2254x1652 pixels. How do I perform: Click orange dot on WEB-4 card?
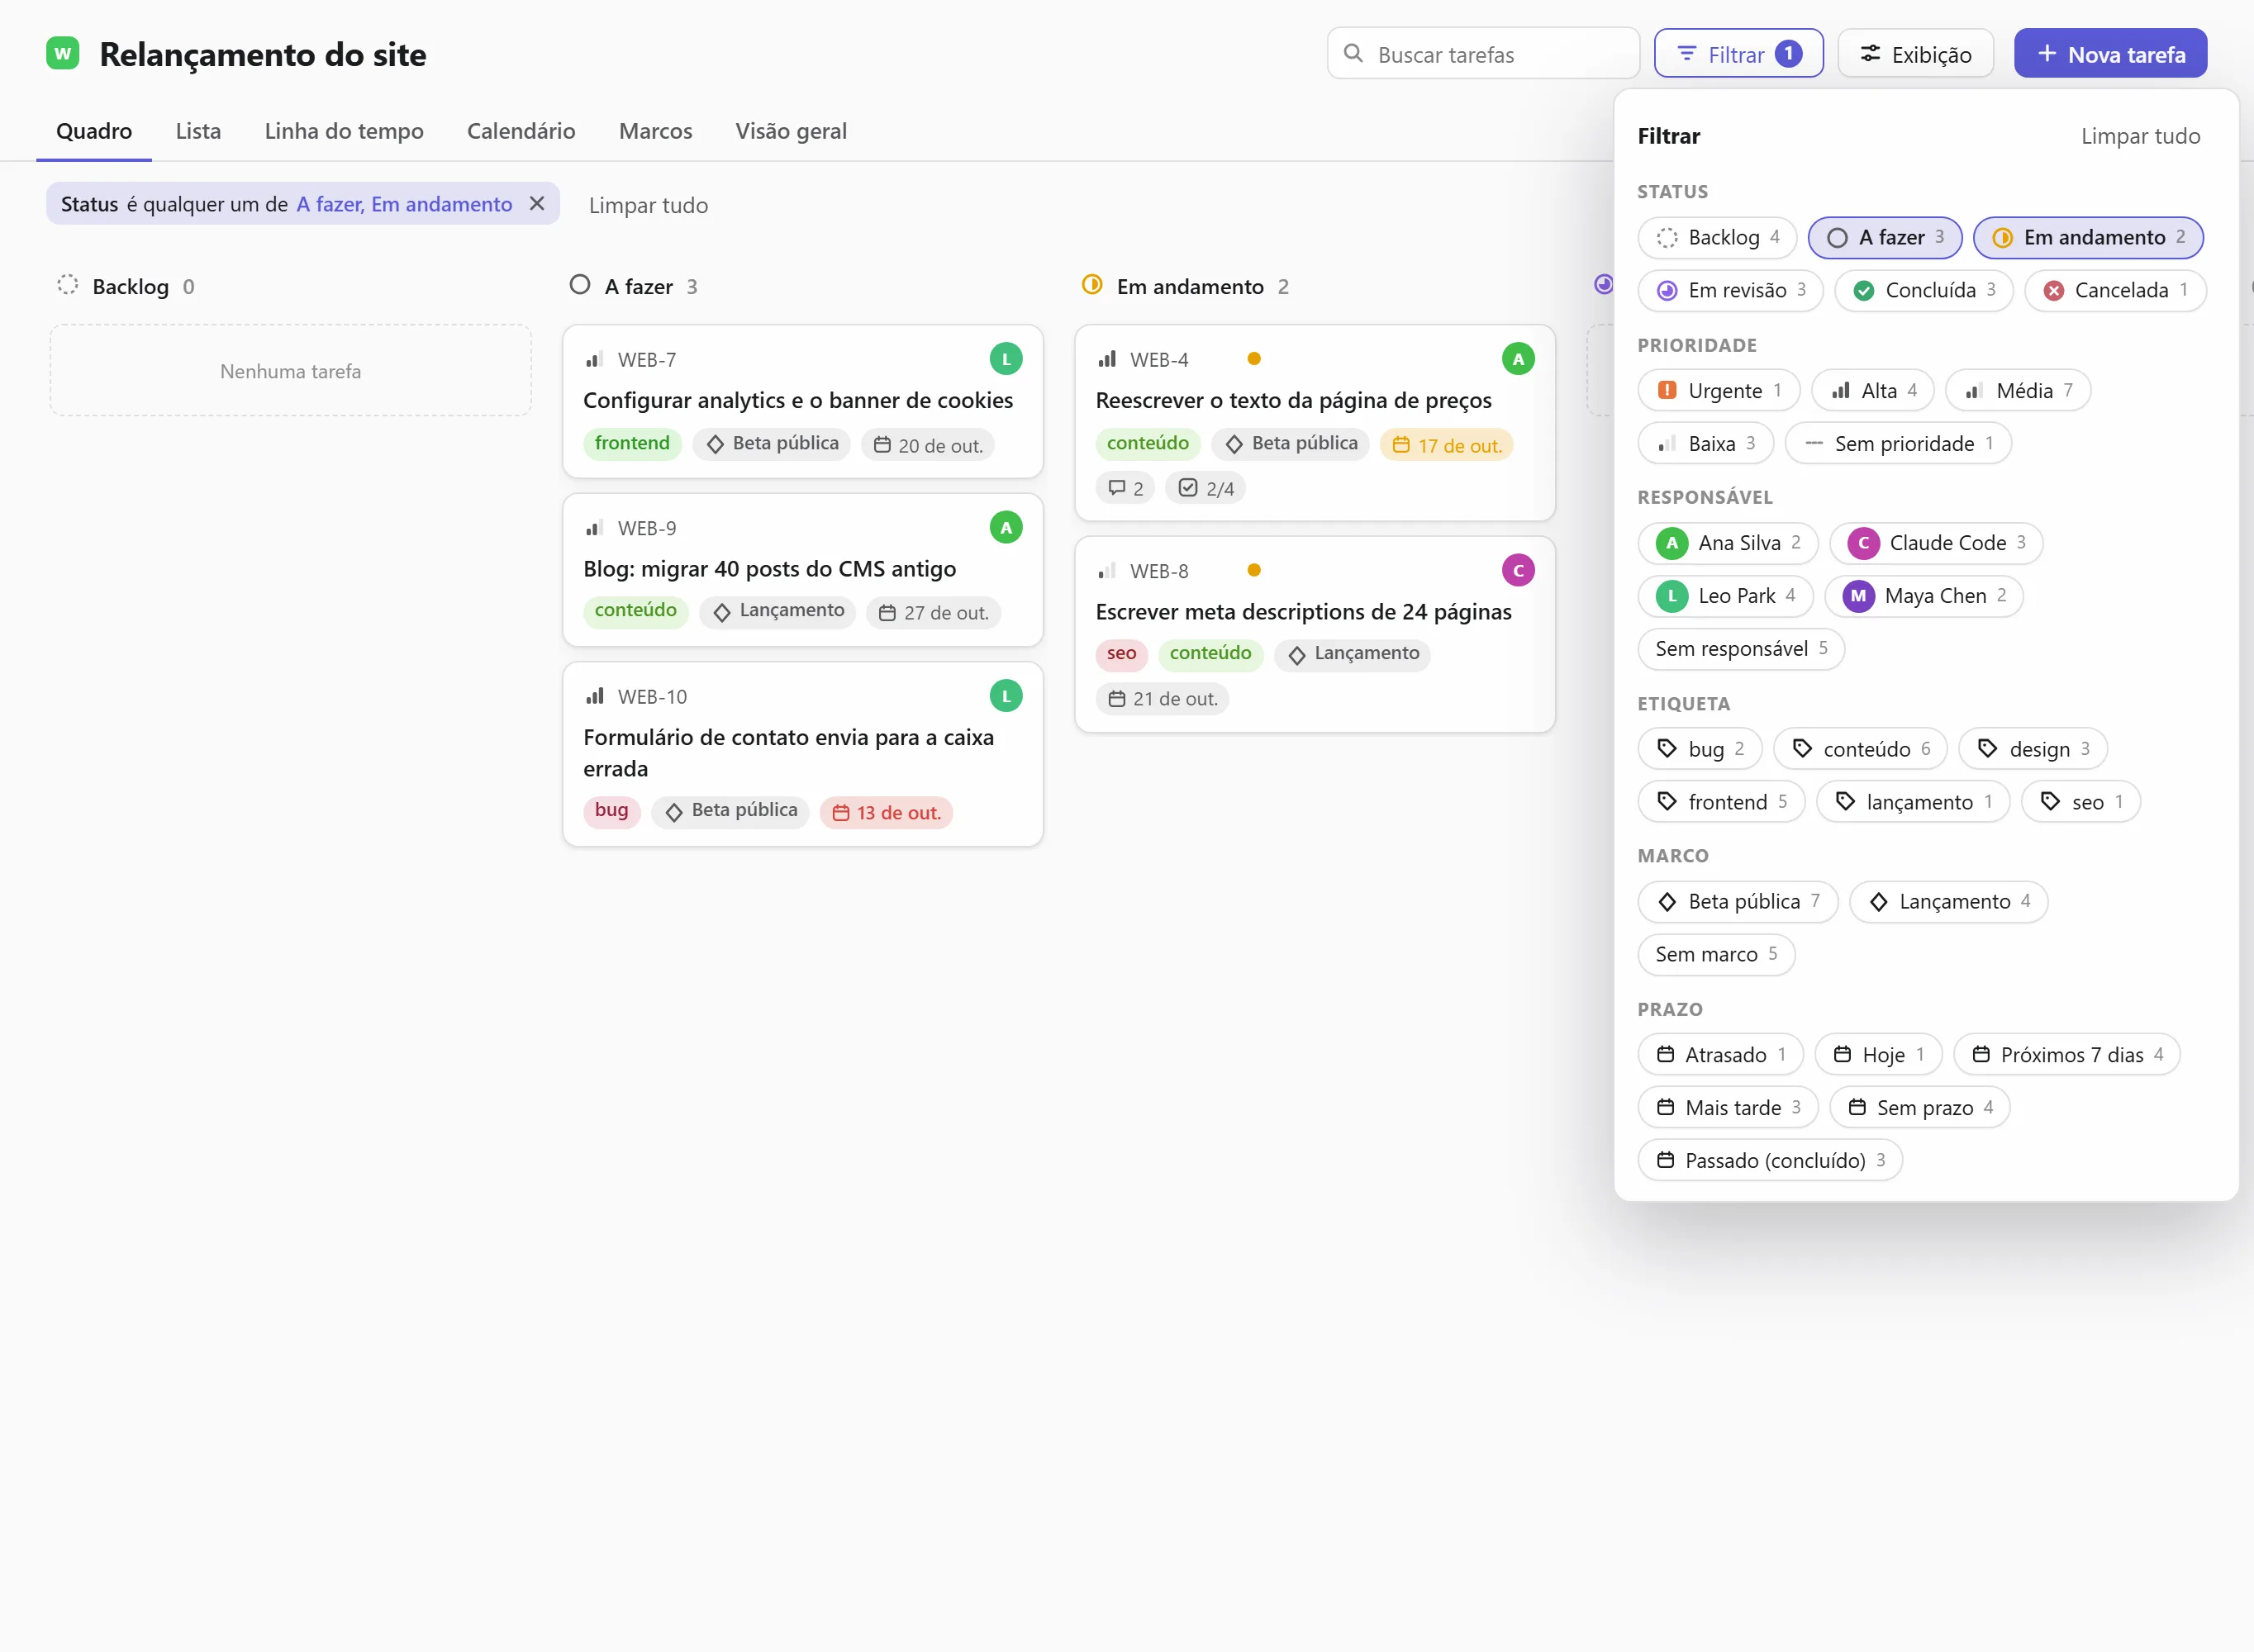point(1253,359)
